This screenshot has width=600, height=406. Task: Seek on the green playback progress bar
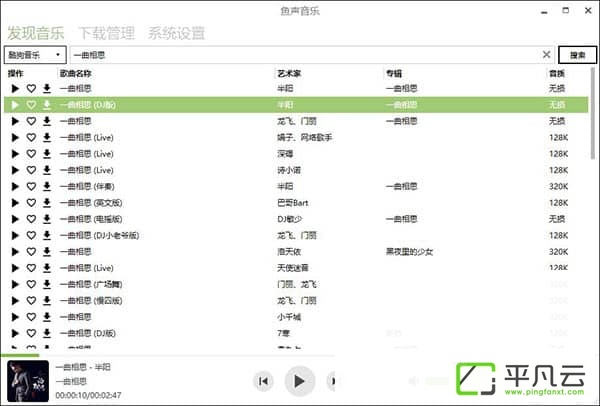point(168,355)
